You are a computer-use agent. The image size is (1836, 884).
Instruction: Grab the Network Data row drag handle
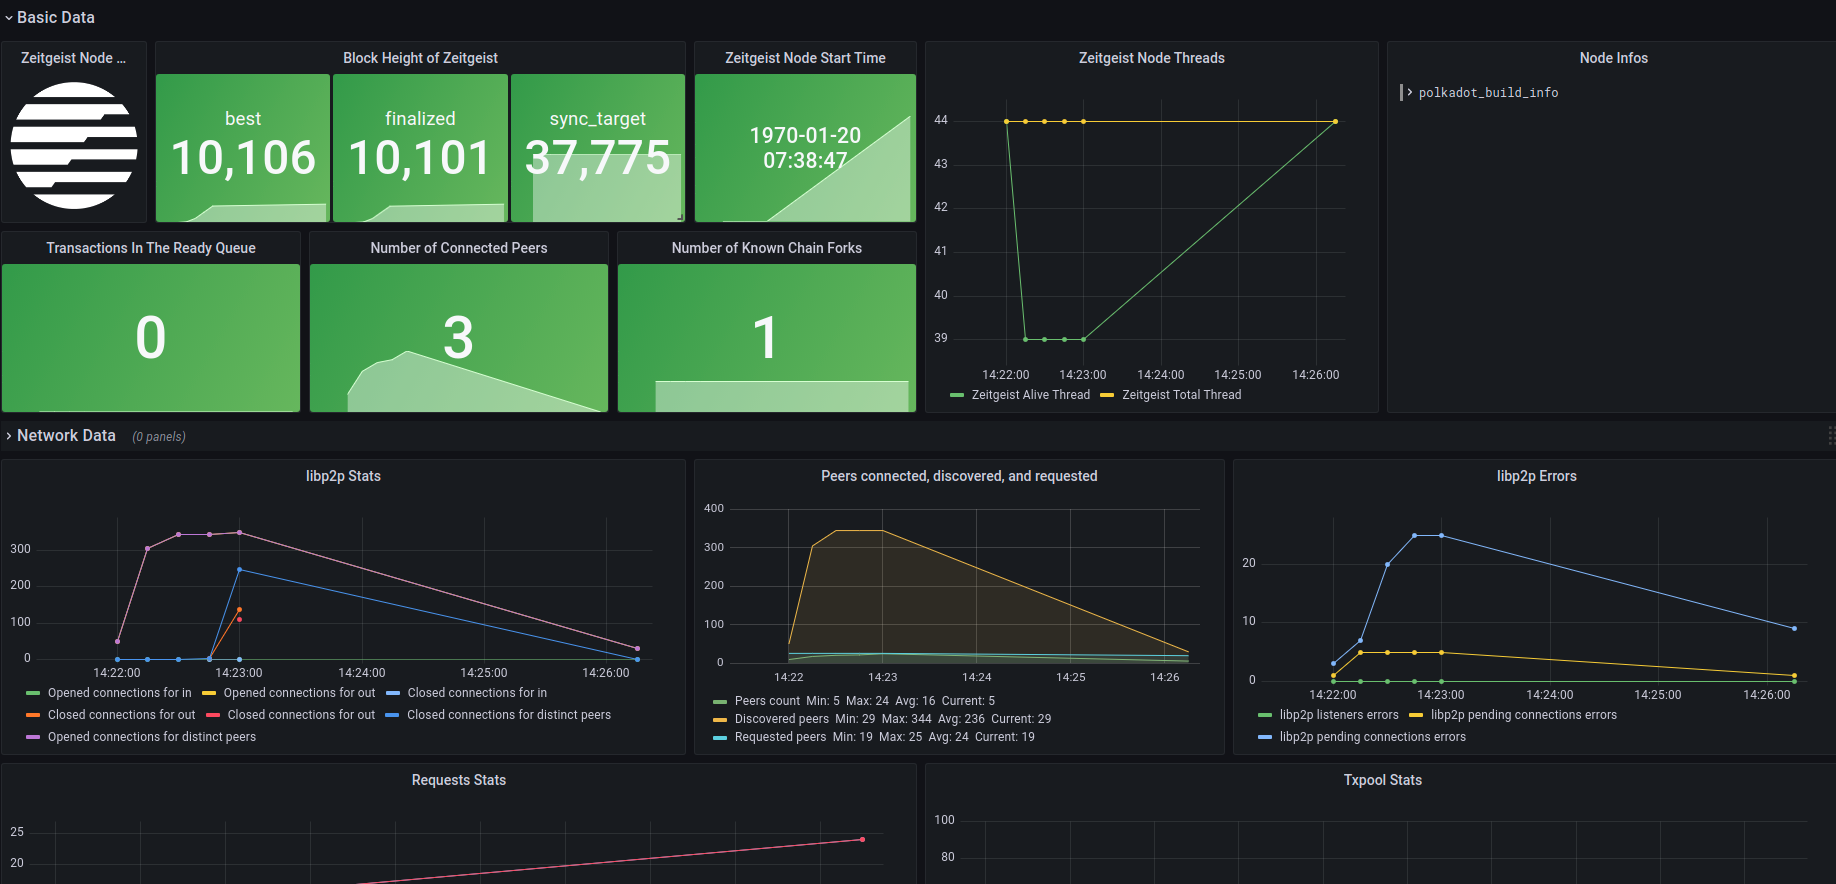[1830, 436]
